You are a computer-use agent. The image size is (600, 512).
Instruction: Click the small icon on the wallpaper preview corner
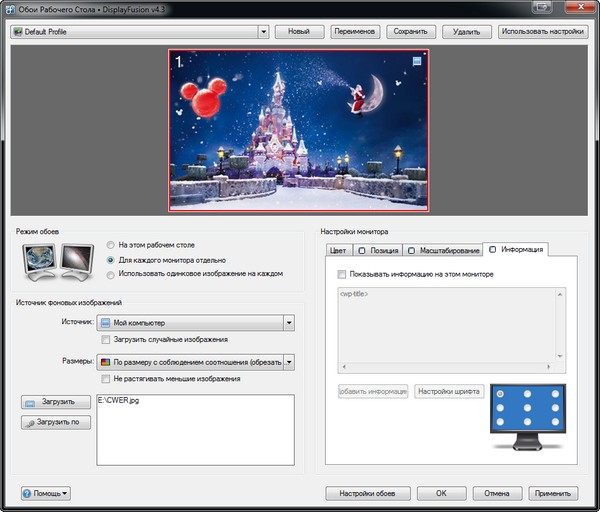pos(417,62)
